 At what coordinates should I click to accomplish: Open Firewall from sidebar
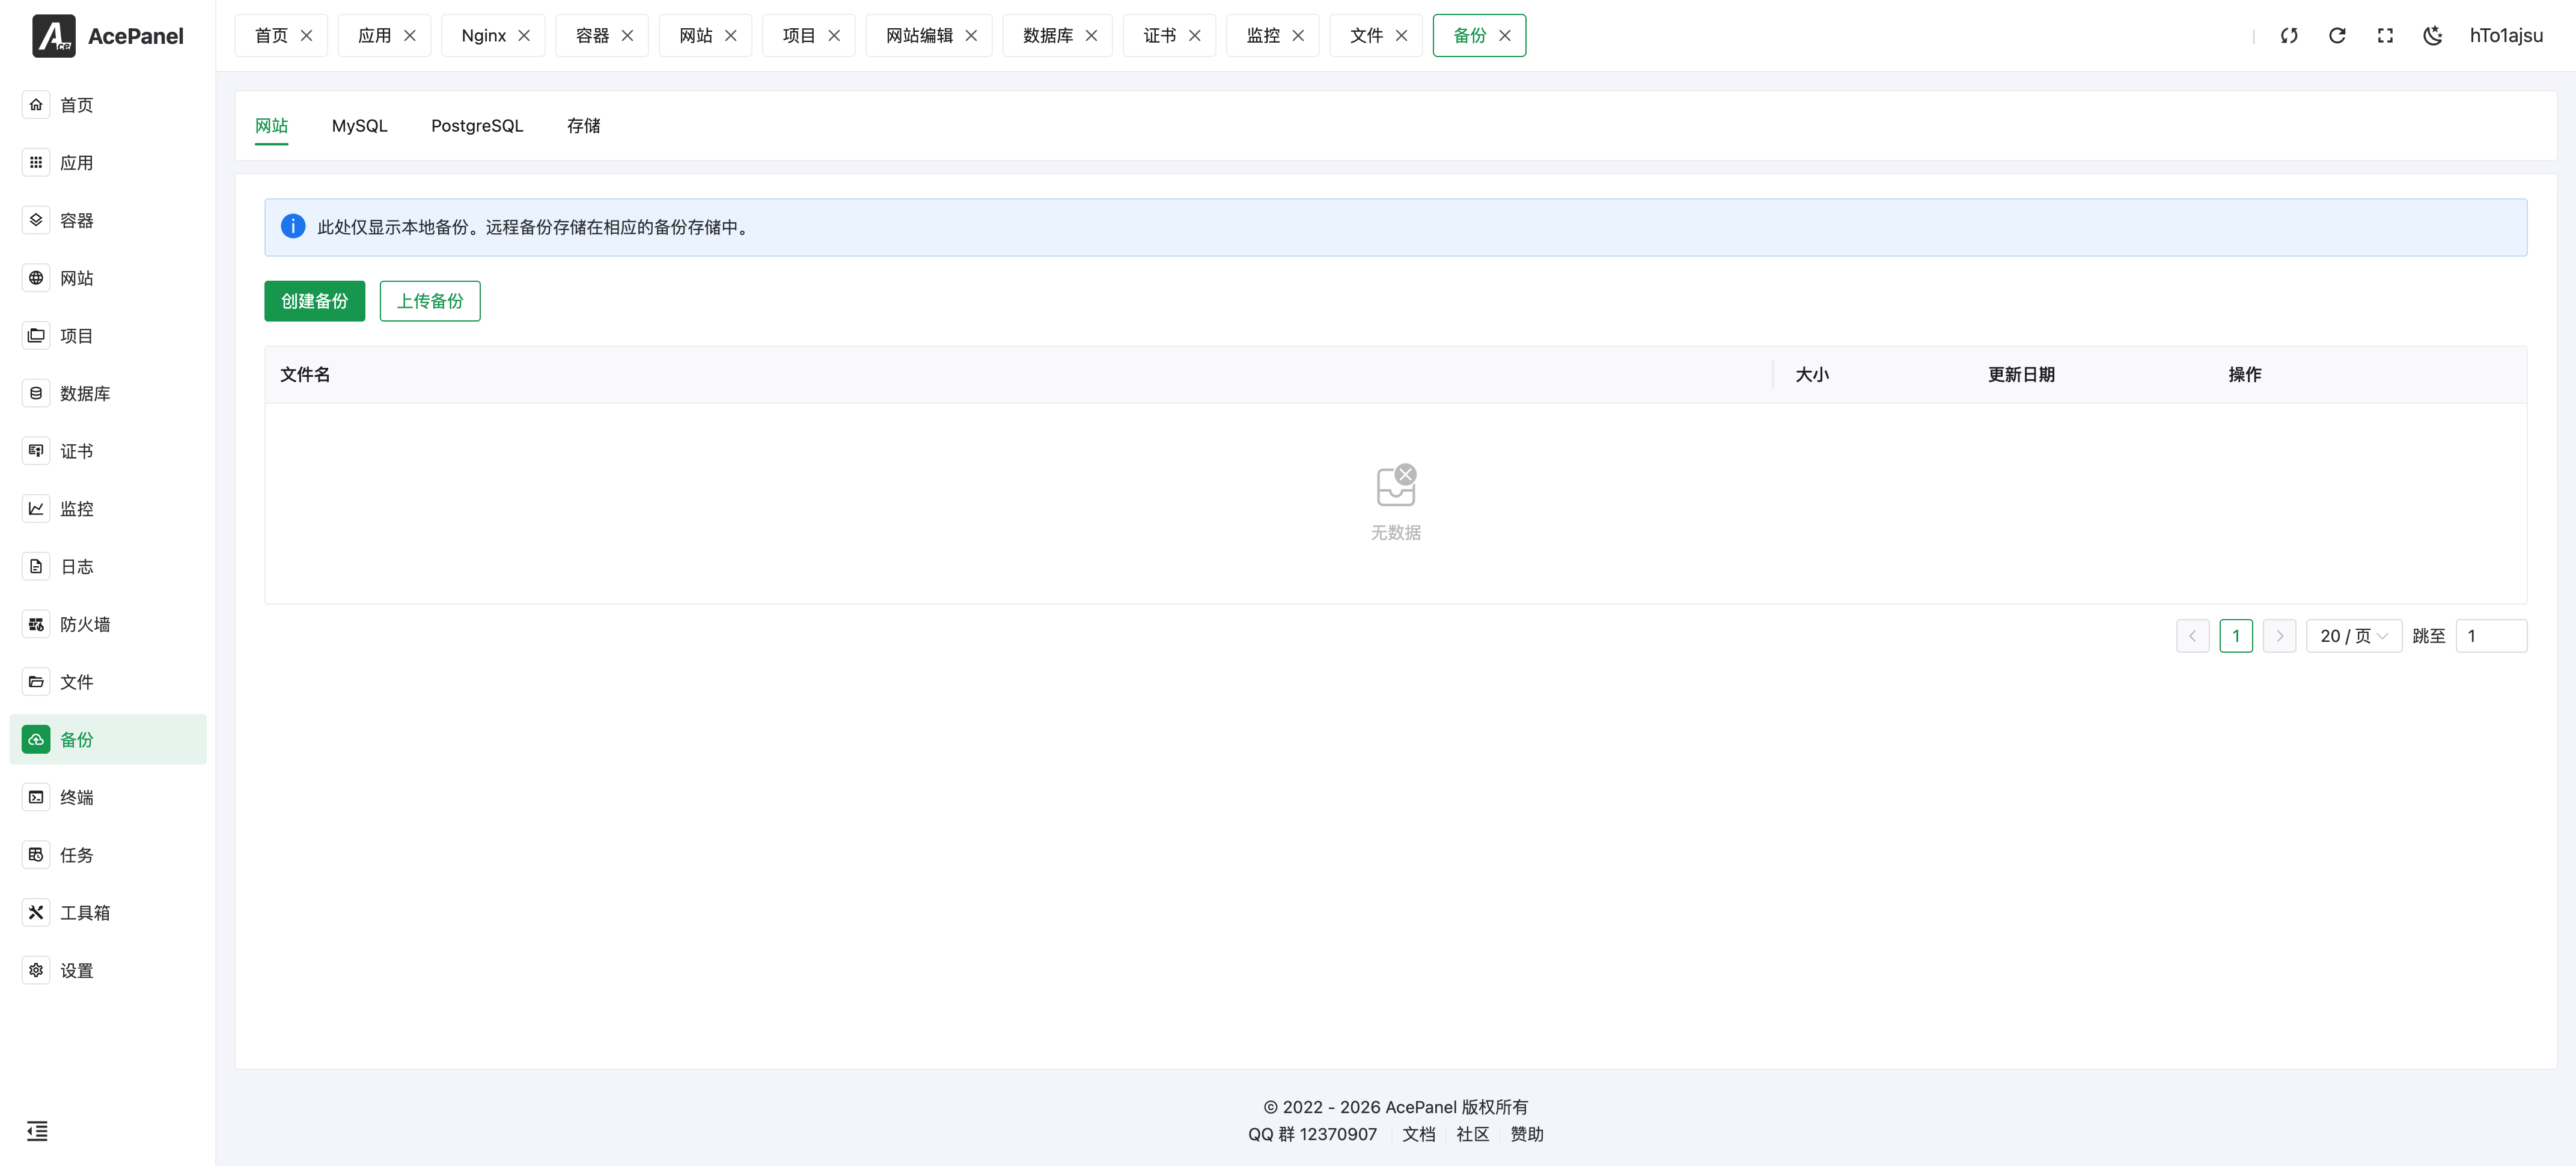(x=84, y=624)
